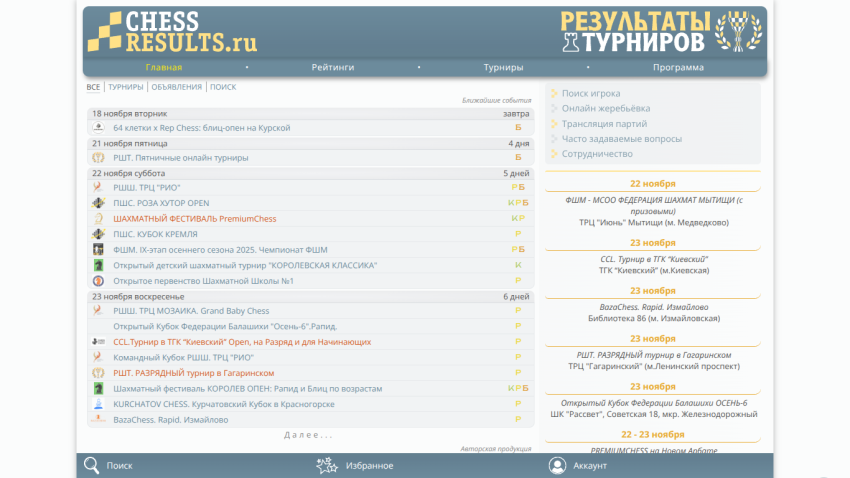Click the icon beside ФШМ. IX-этап осеннего сезона
The image size is (850, 478).
coord(98,250)
